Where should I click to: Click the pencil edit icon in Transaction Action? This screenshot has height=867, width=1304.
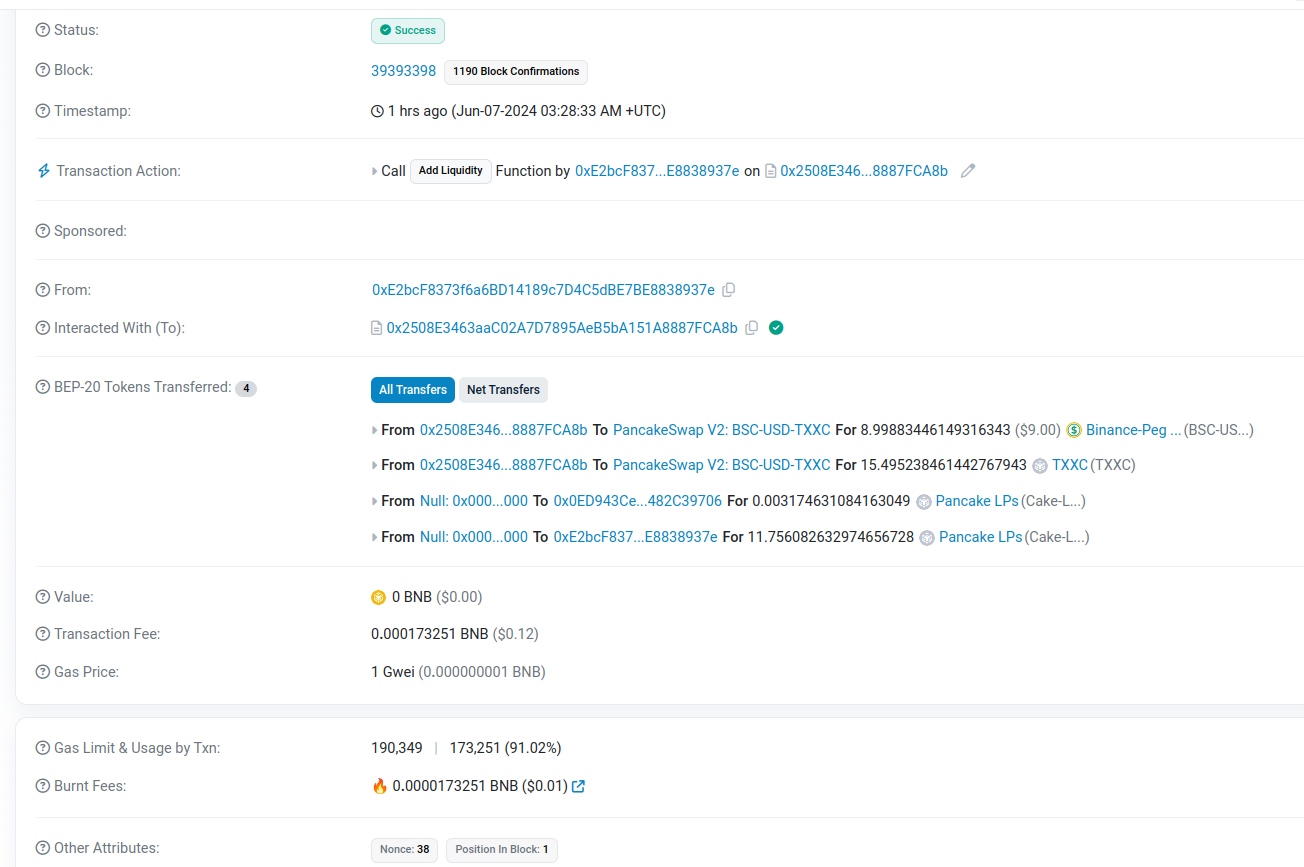pyautogui.click(x=968, y=171)
